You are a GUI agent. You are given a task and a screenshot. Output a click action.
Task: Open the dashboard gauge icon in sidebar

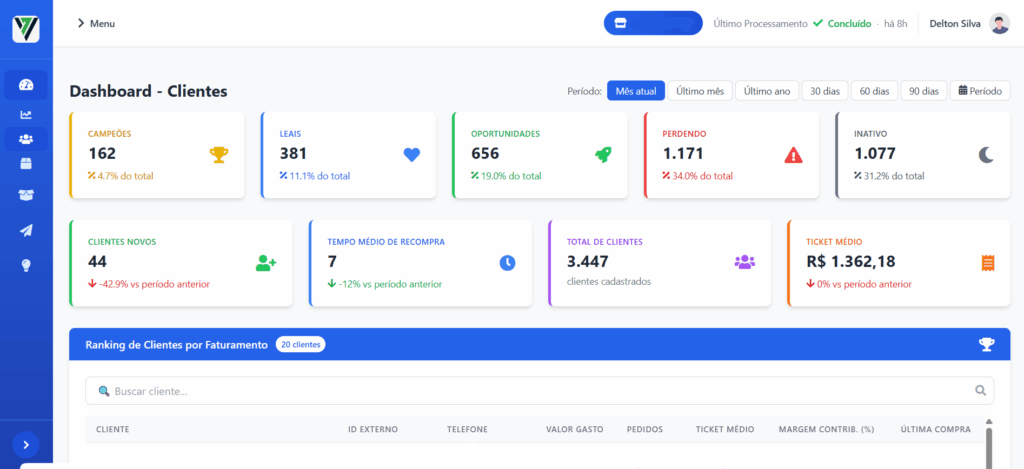26,85
